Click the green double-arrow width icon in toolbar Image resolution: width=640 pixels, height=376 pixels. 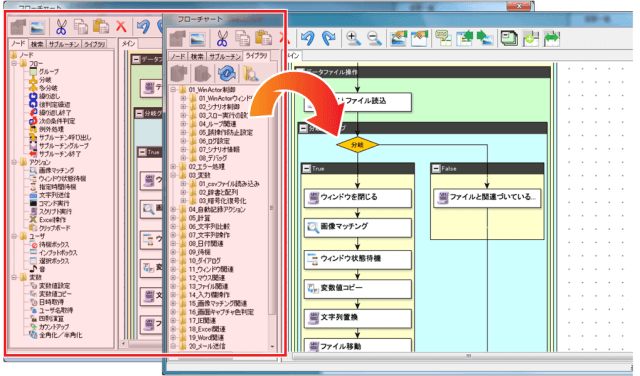coord(552,39)
